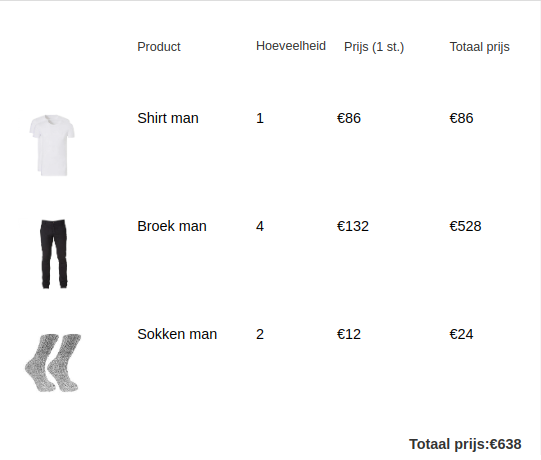Click the white shirt product image
Image resolution: width=541 pixels, height=460 pixels.
click(x=52, y=145)
